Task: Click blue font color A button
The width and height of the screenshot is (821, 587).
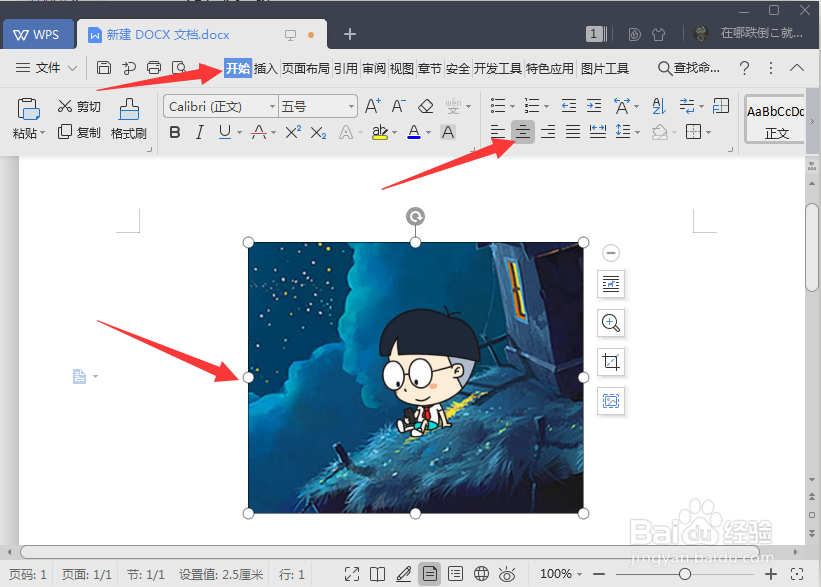Action: (414, 132)
